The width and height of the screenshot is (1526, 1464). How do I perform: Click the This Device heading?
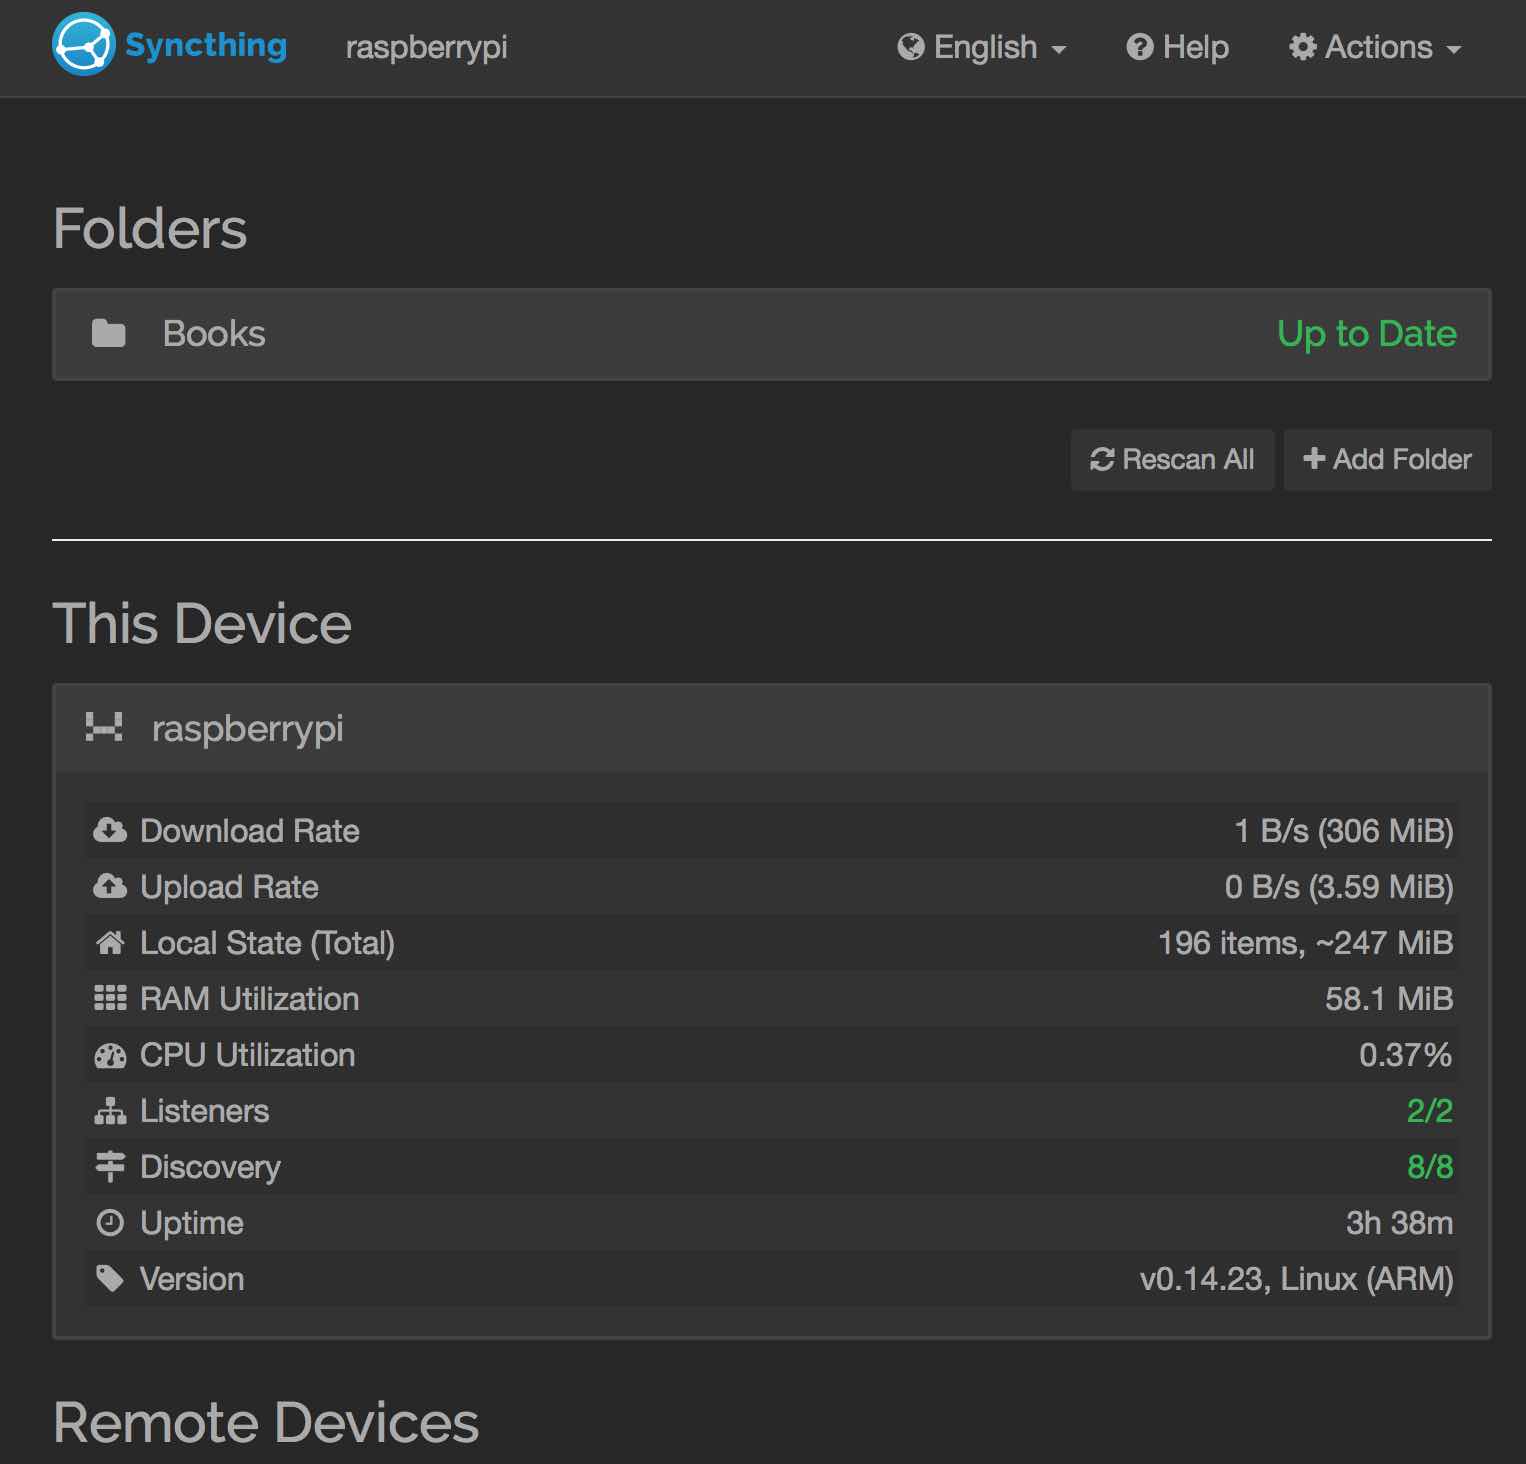pos(202,623)
